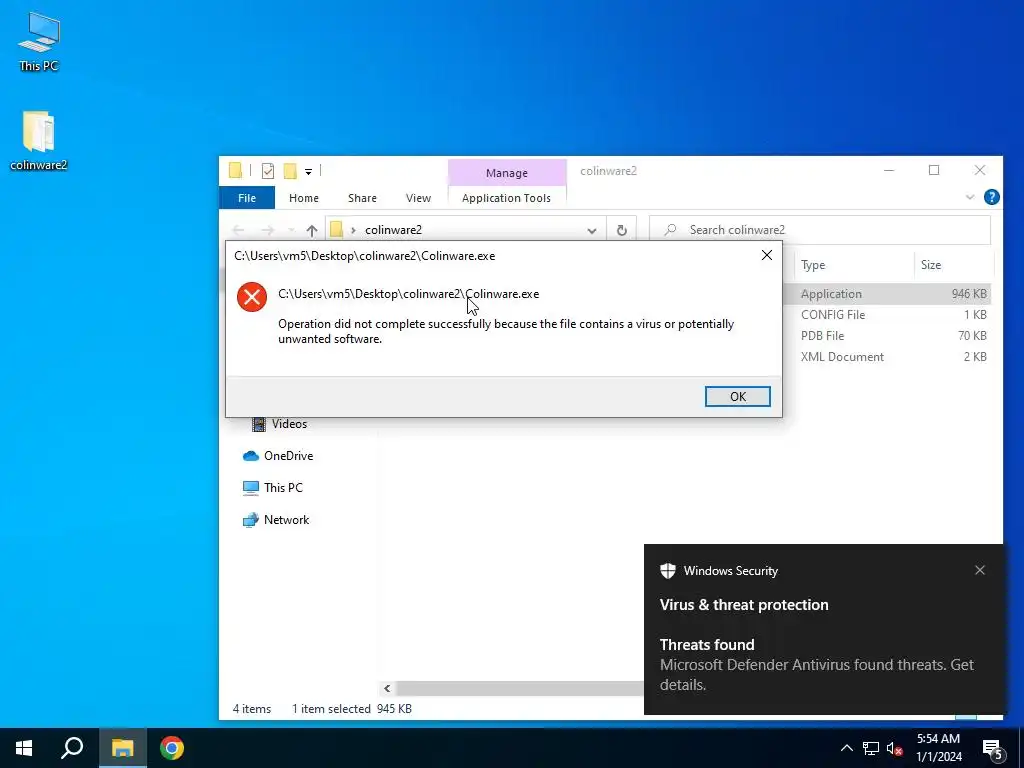Image resolution: width=1024 pixels, height=768 pixels.
Task: Open the File menu in Explorer
Action: click(247, 198)
